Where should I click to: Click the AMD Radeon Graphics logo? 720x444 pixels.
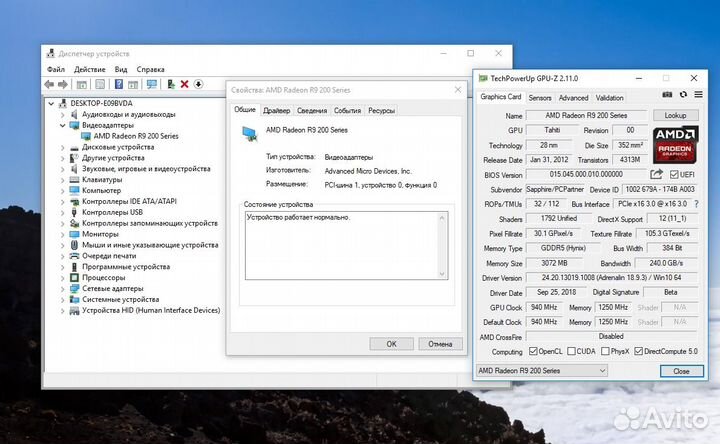[x=675, y=145]
